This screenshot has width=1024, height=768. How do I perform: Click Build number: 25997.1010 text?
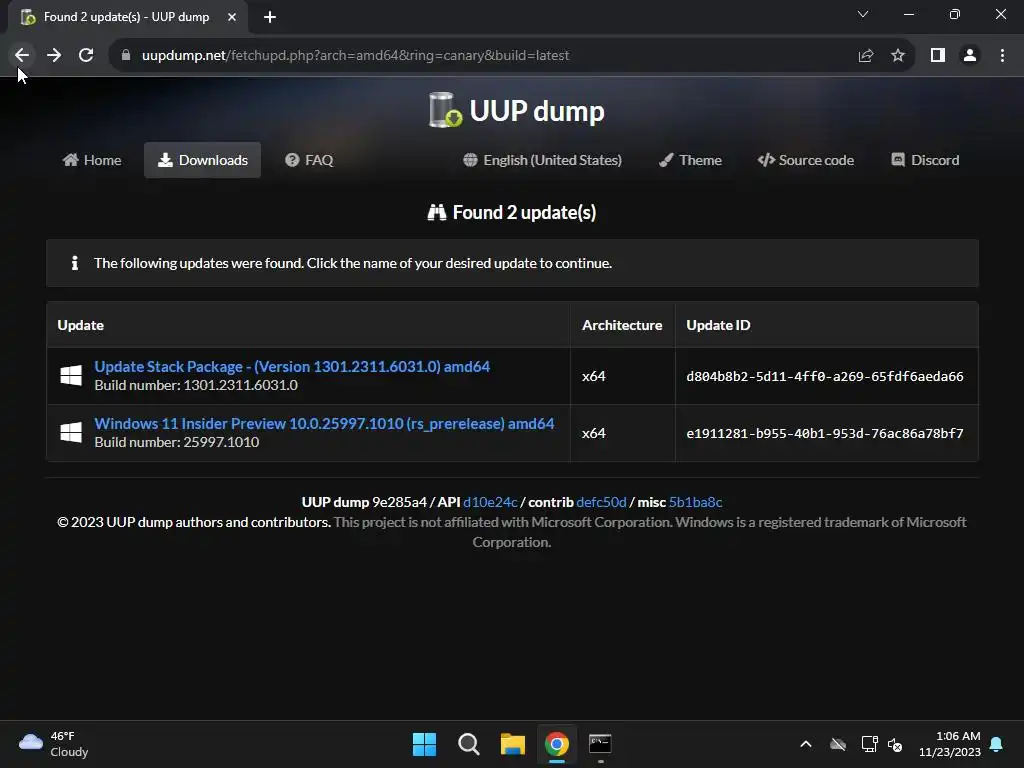pyautogui.click(x=177, y=442)
